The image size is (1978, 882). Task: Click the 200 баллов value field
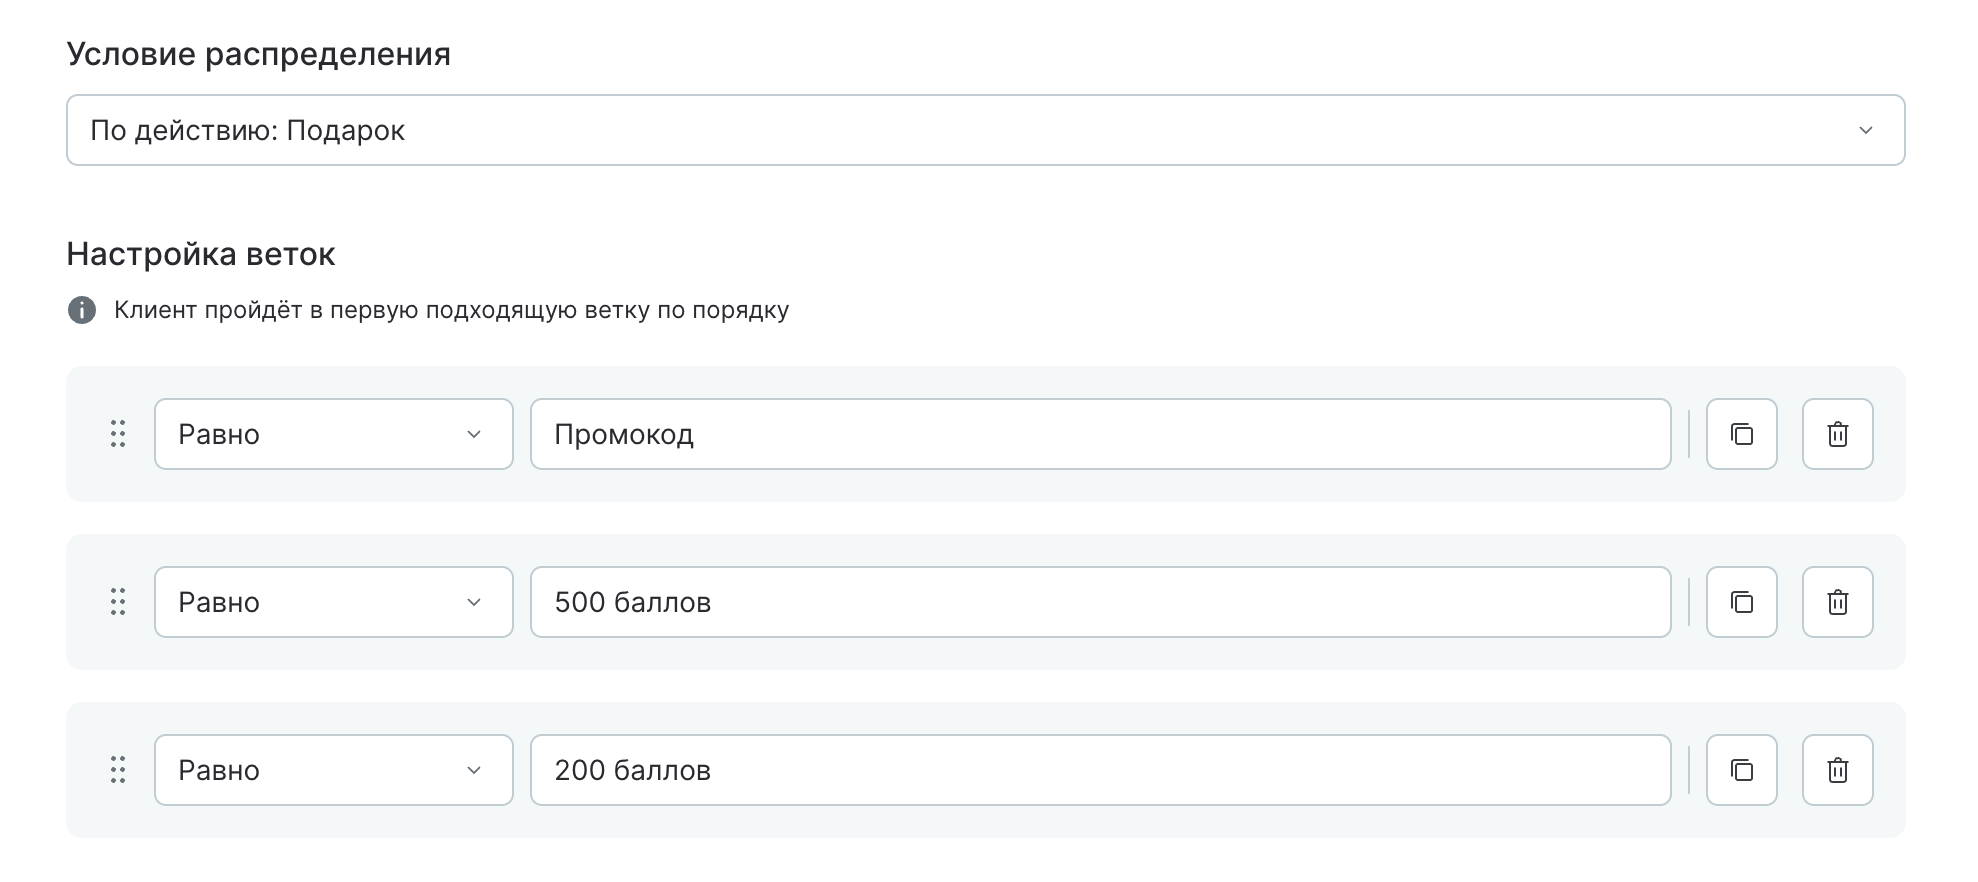(1100, 770)
